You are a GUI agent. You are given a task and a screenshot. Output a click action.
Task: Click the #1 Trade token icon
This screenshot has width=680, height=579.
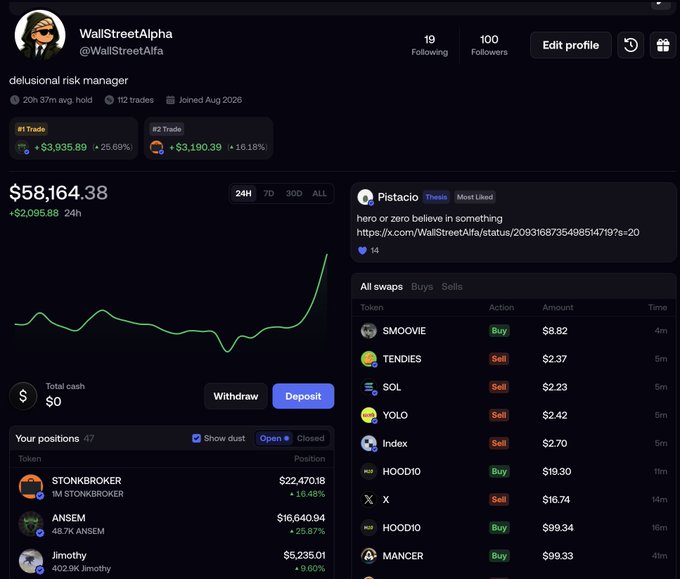22,148
